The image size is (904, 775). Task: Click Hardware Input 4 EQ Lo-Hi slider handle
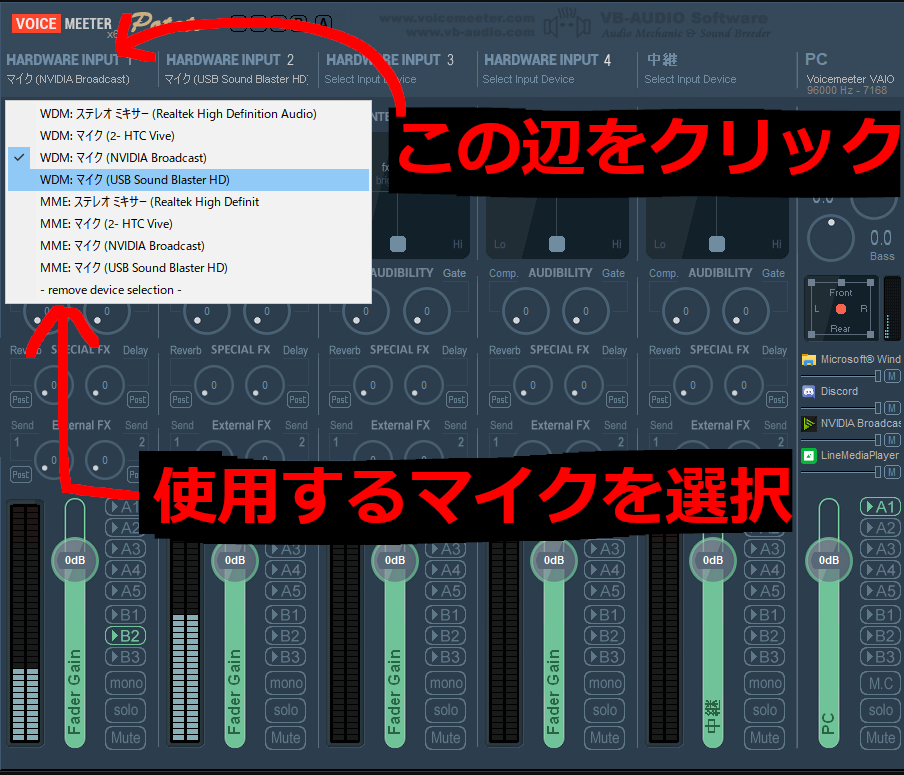click(x=557, y=244)
